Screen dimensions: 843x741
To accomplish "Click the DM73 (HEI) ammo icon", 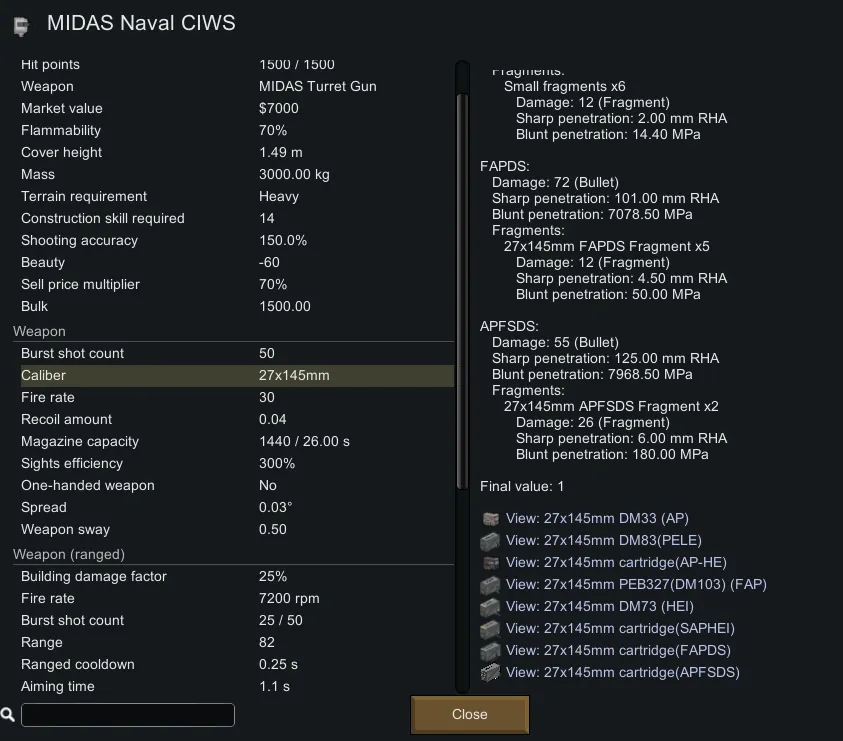I will coord(490,606).
